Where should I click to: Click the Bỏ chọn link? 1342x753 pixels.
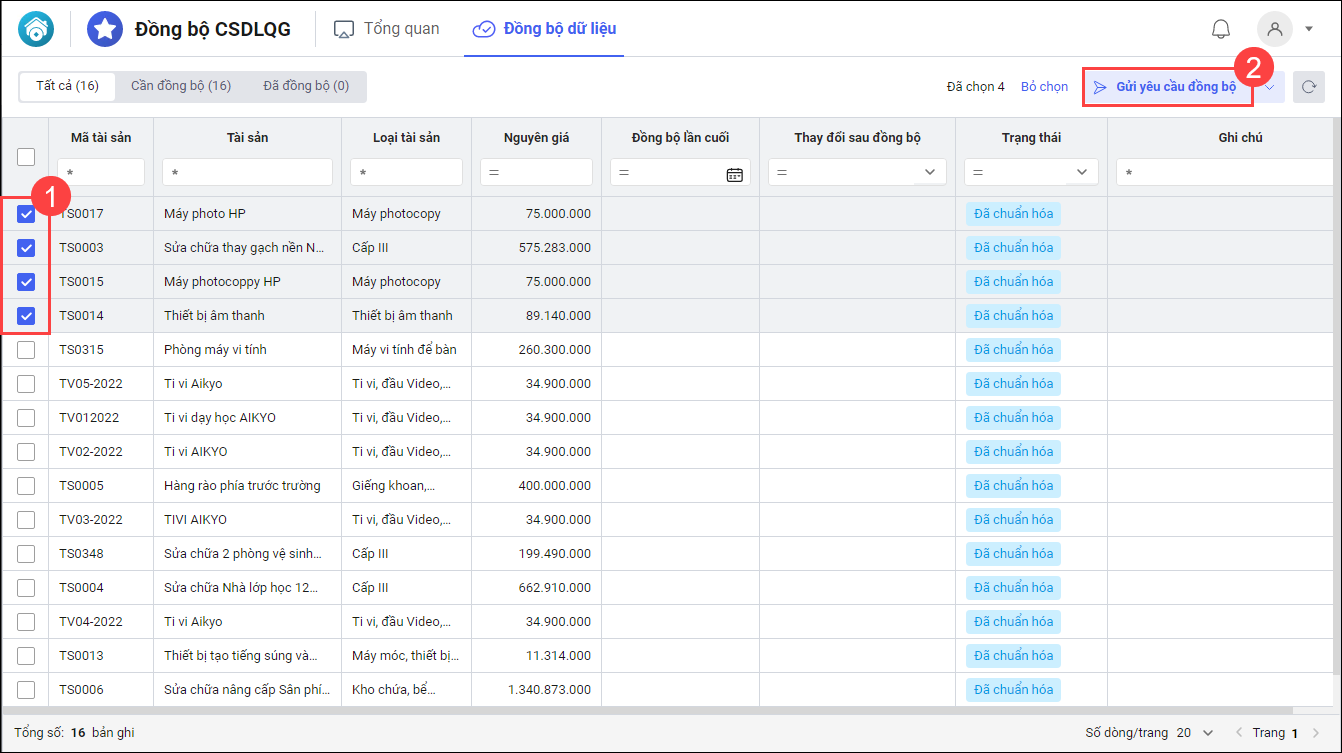(x=1044, y=87)
